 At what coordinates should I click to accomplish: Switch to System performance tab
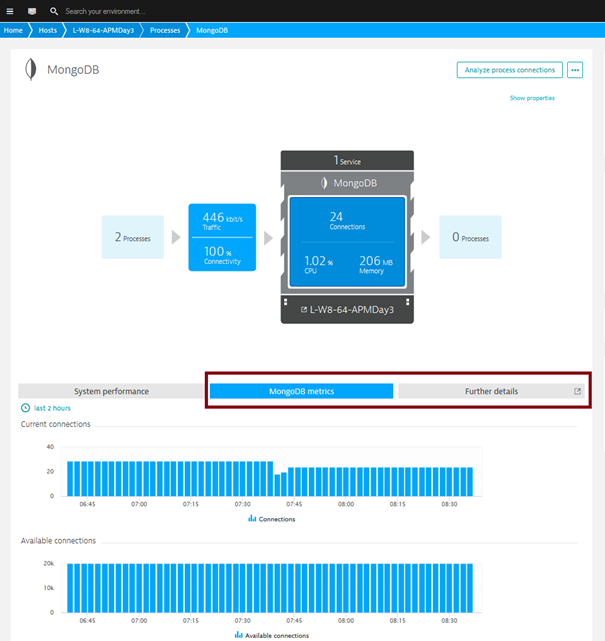111,391
